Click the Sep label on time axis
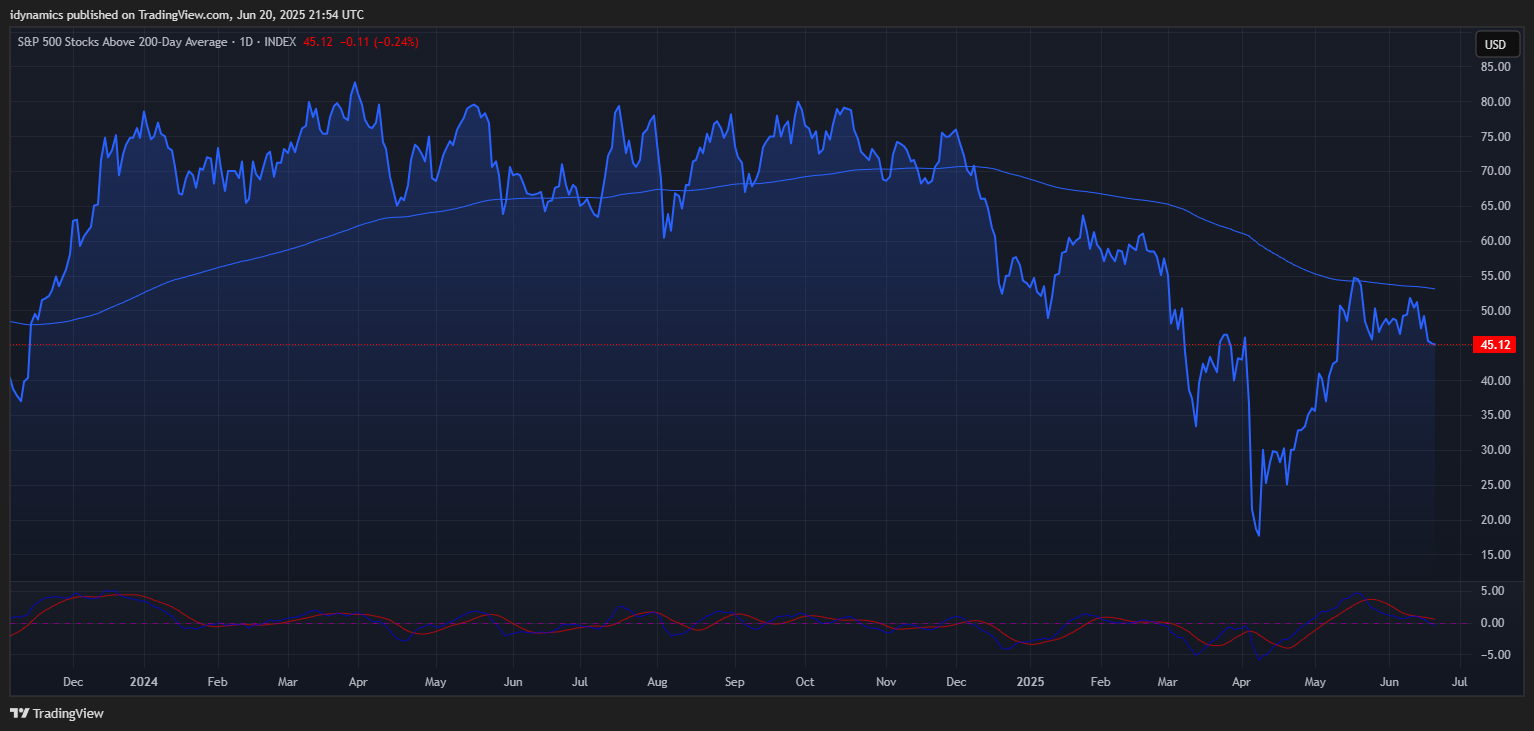Image resolution: width=1534 pixels, height=731 pixels. pyautogui.click(x=735, y=682)
